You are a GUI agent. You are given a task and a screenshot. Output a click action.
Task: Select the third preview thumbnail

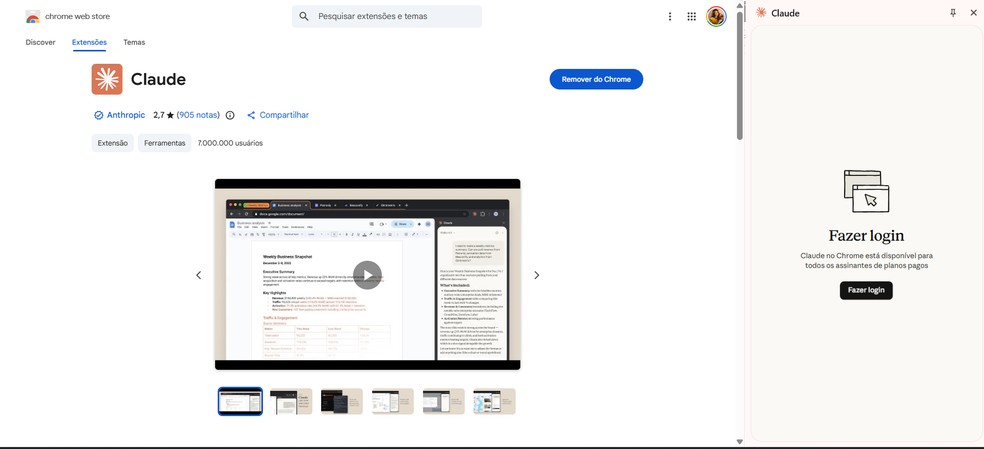(342, 401)
